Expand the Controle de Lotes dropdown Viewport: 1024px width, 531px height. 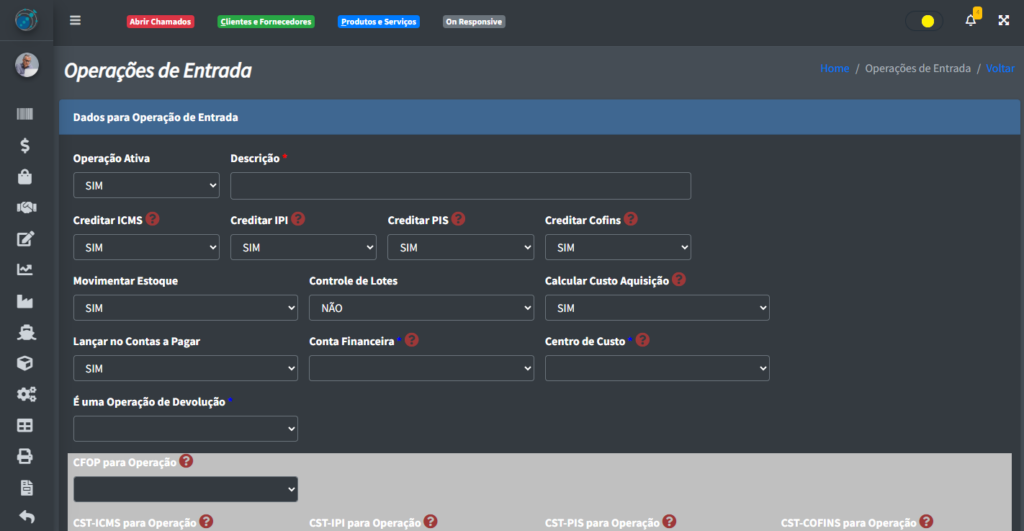[x=421, y=308]
